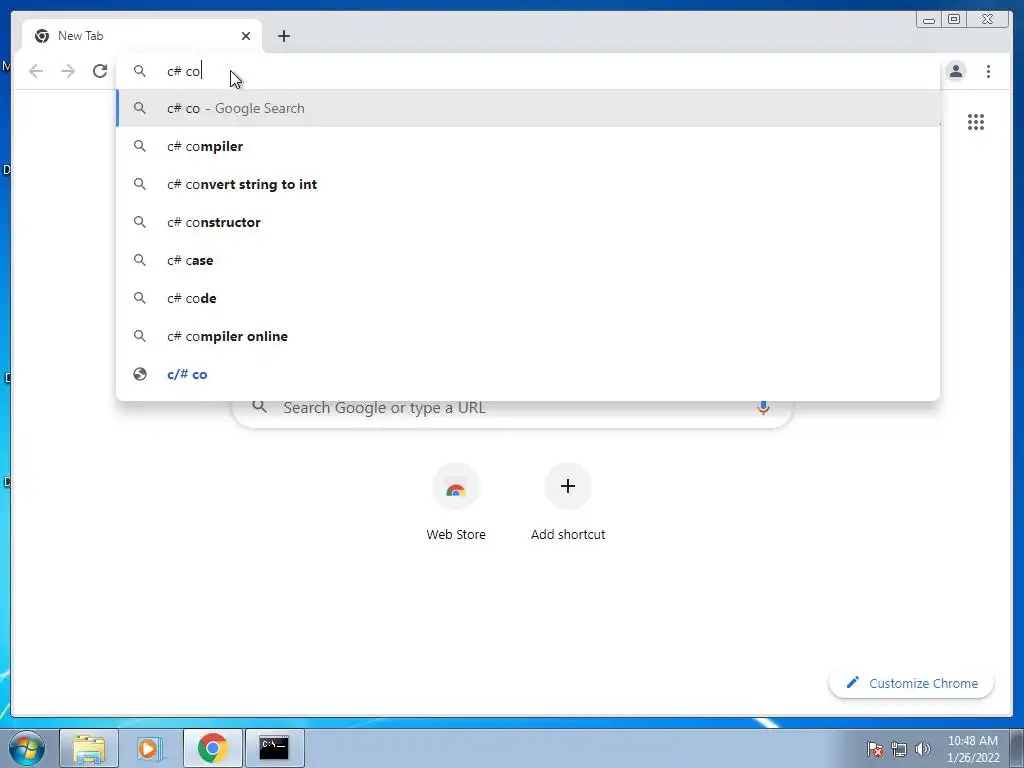This screenshot has height=768, width=1024.
Task: Close the New Tab tab
Action: tap(246, 36)
